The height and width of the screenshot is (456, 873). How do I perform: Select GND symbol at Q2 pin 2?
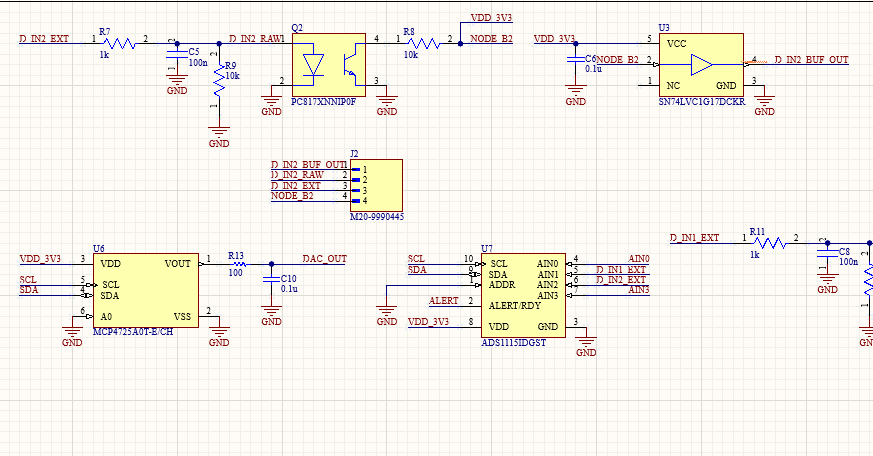(271, 106)
